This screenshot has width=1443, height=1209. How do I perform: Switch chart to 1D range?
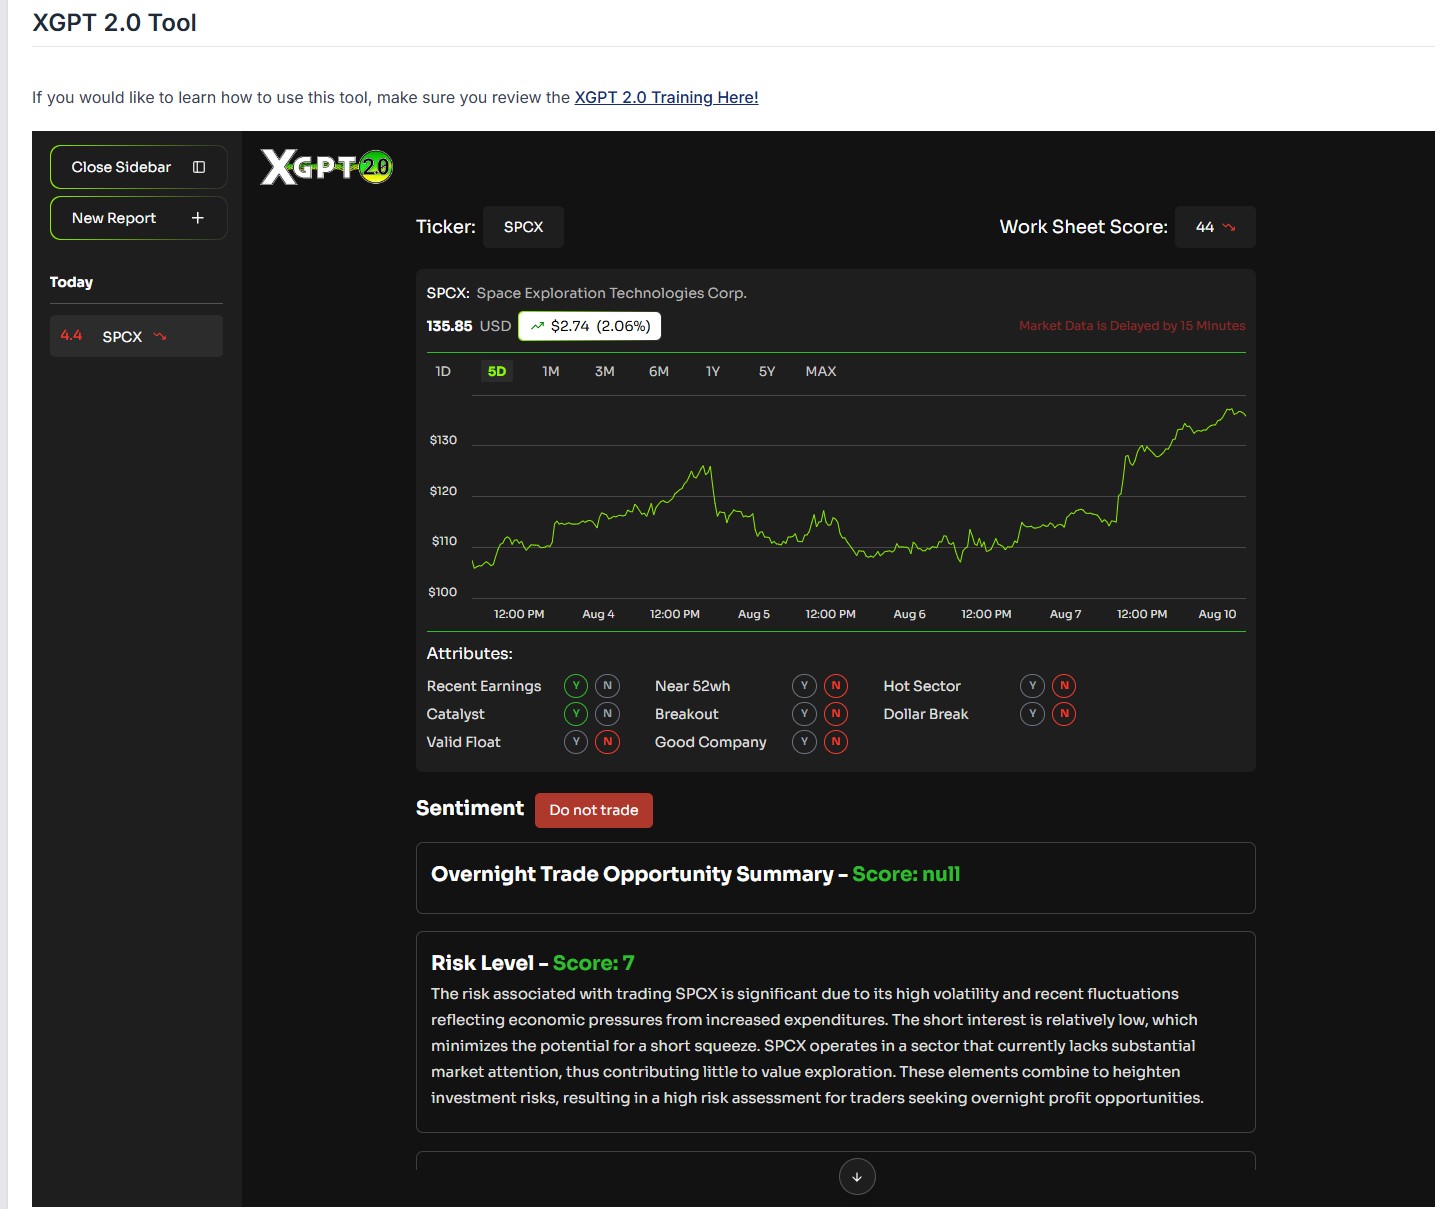(x=443, y=371)
